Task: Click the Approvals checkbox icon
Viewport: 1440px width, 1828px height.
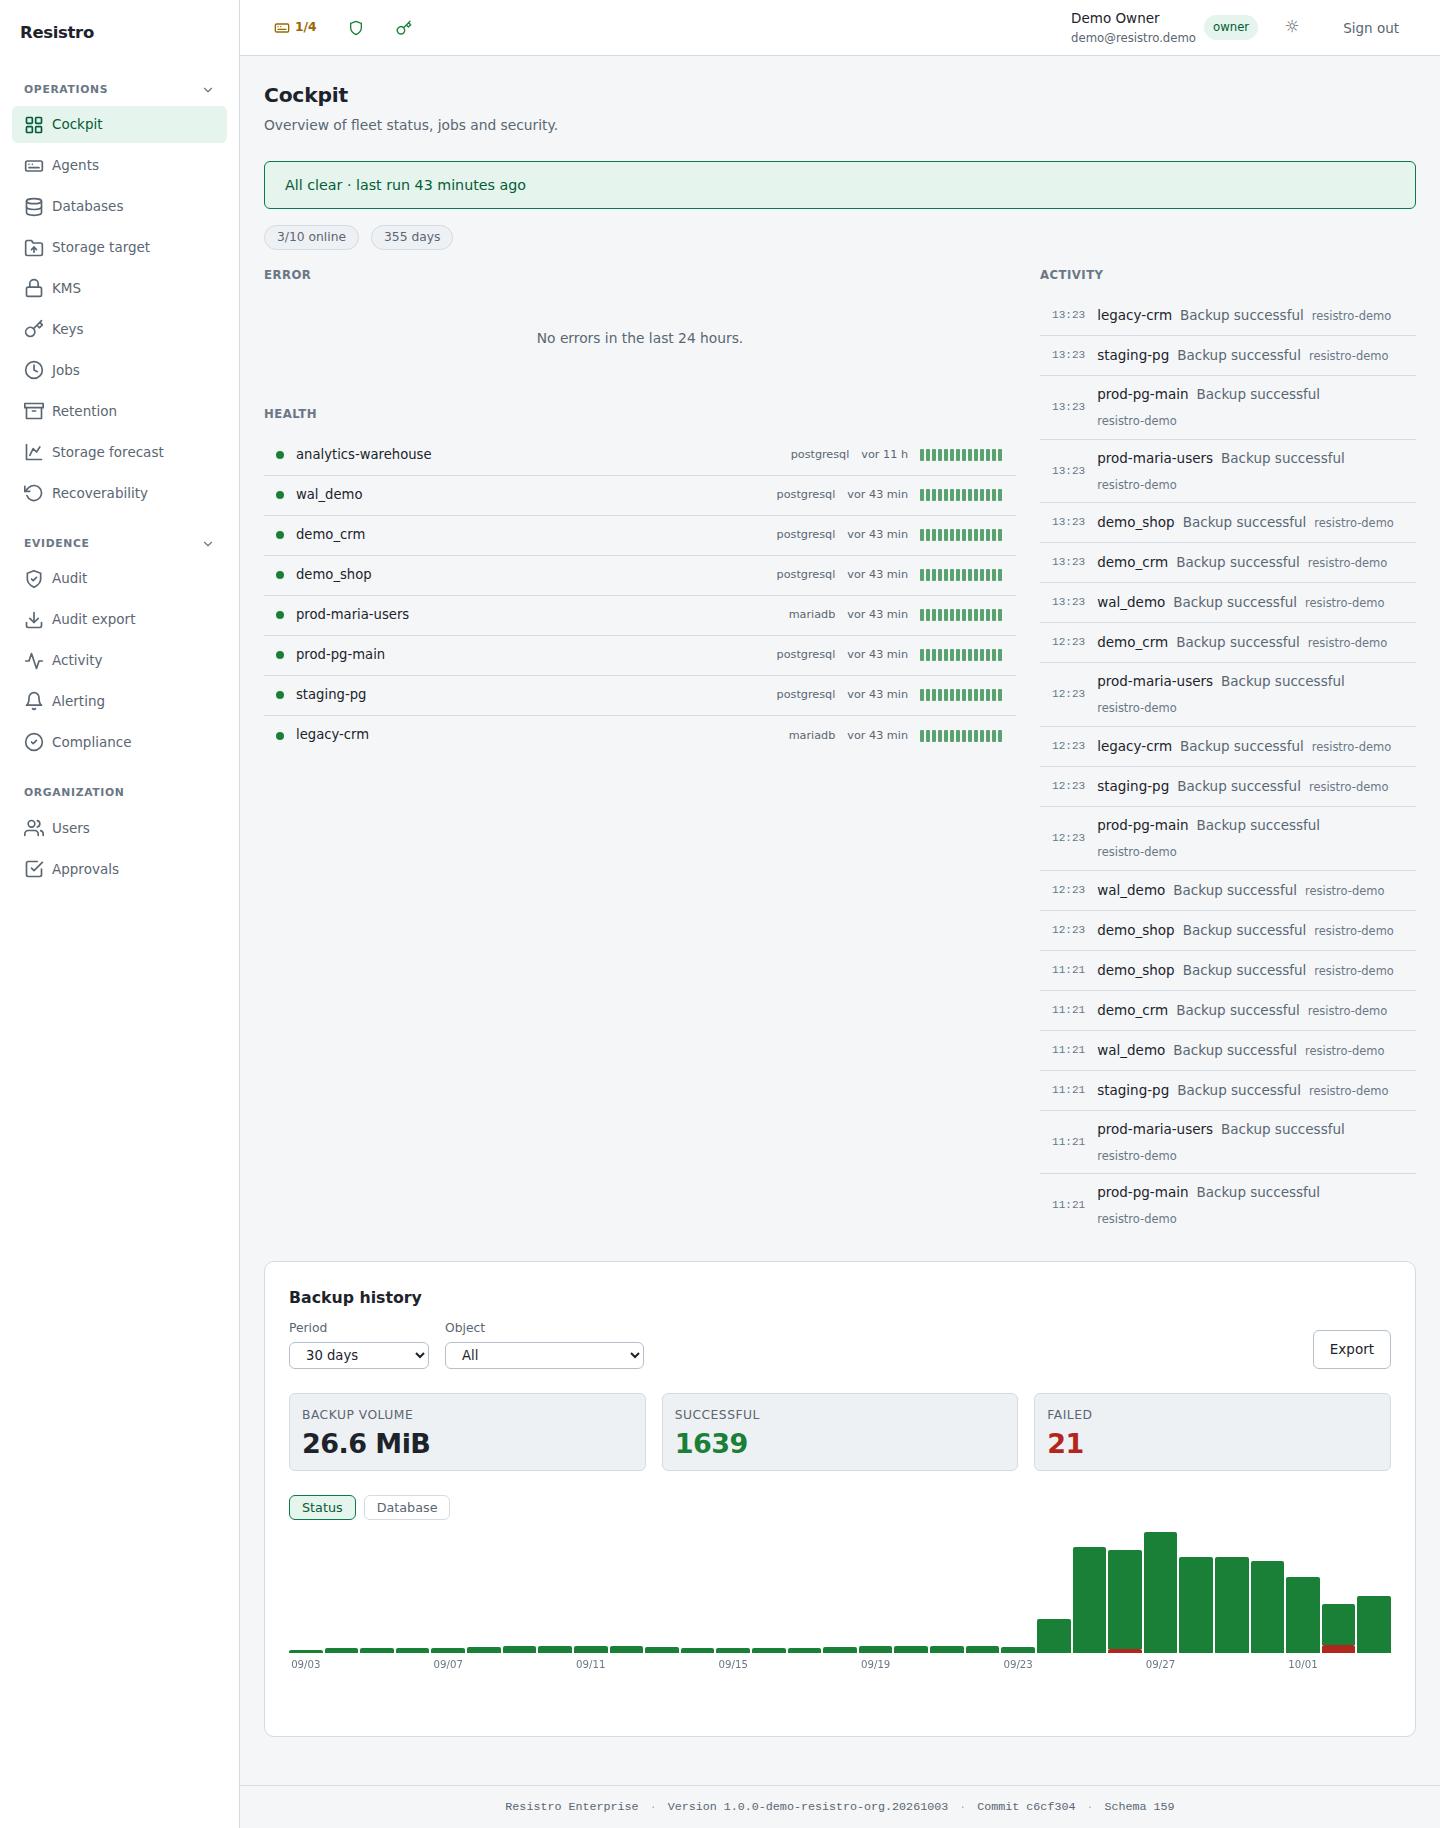Action: coord(34,870)
